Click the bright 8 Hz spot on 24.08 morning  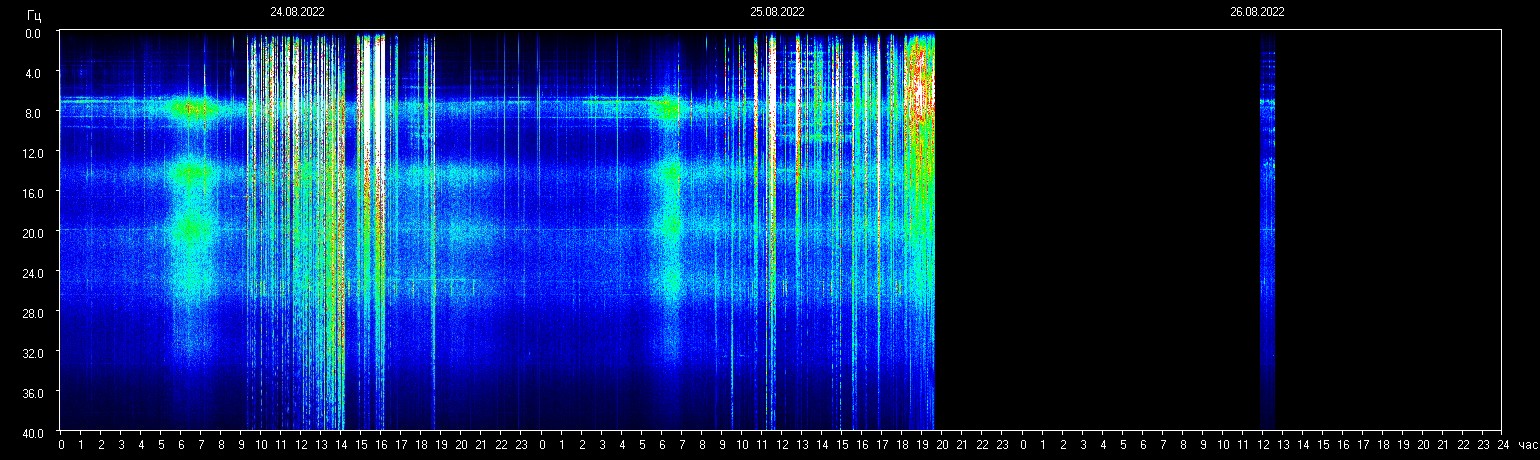coord(191,108)
